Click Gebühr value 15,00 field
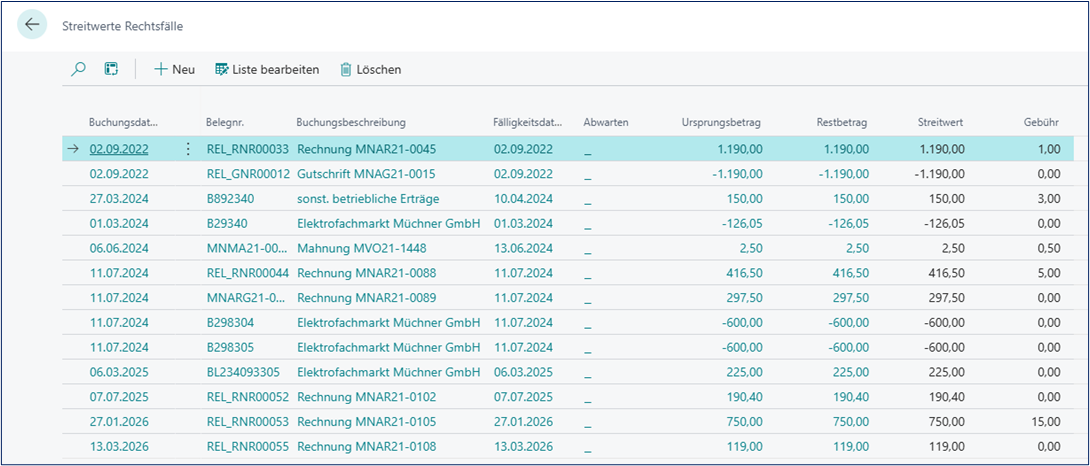Viewport: 1090px width, 466px height. point(1046,421)
